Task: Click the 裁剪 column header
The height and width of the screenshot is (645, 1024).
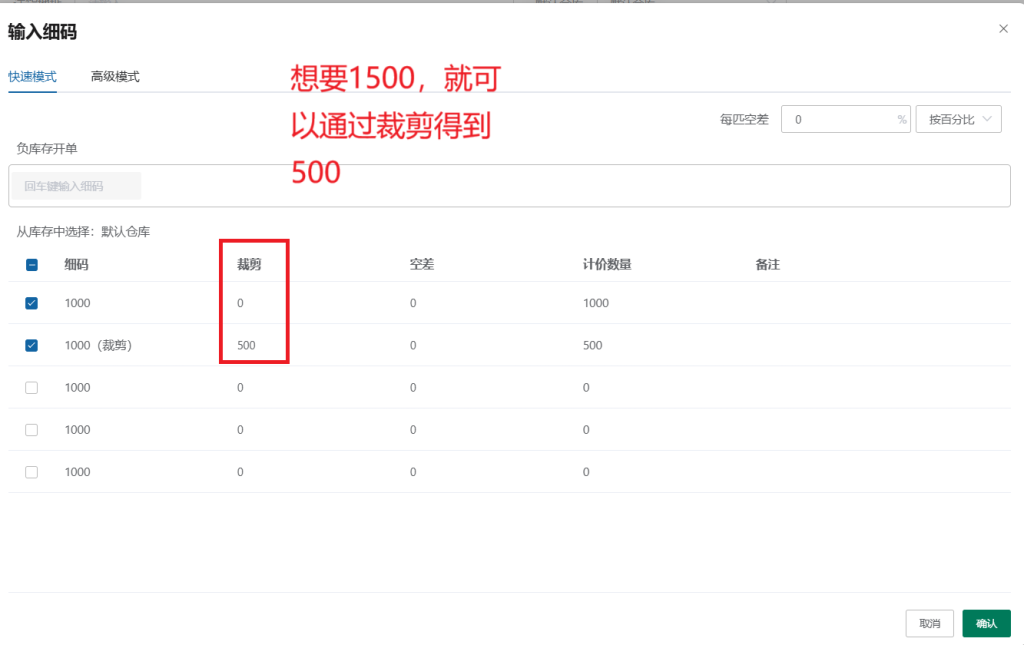Action: 249,265
